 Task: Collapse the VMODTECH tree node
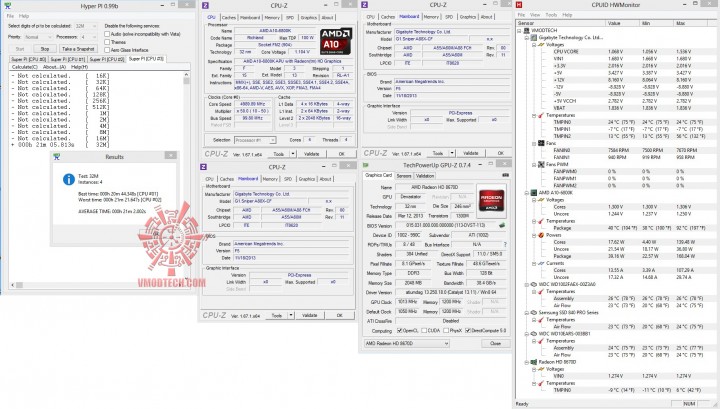pyautogui.click(x=520, y=31)
